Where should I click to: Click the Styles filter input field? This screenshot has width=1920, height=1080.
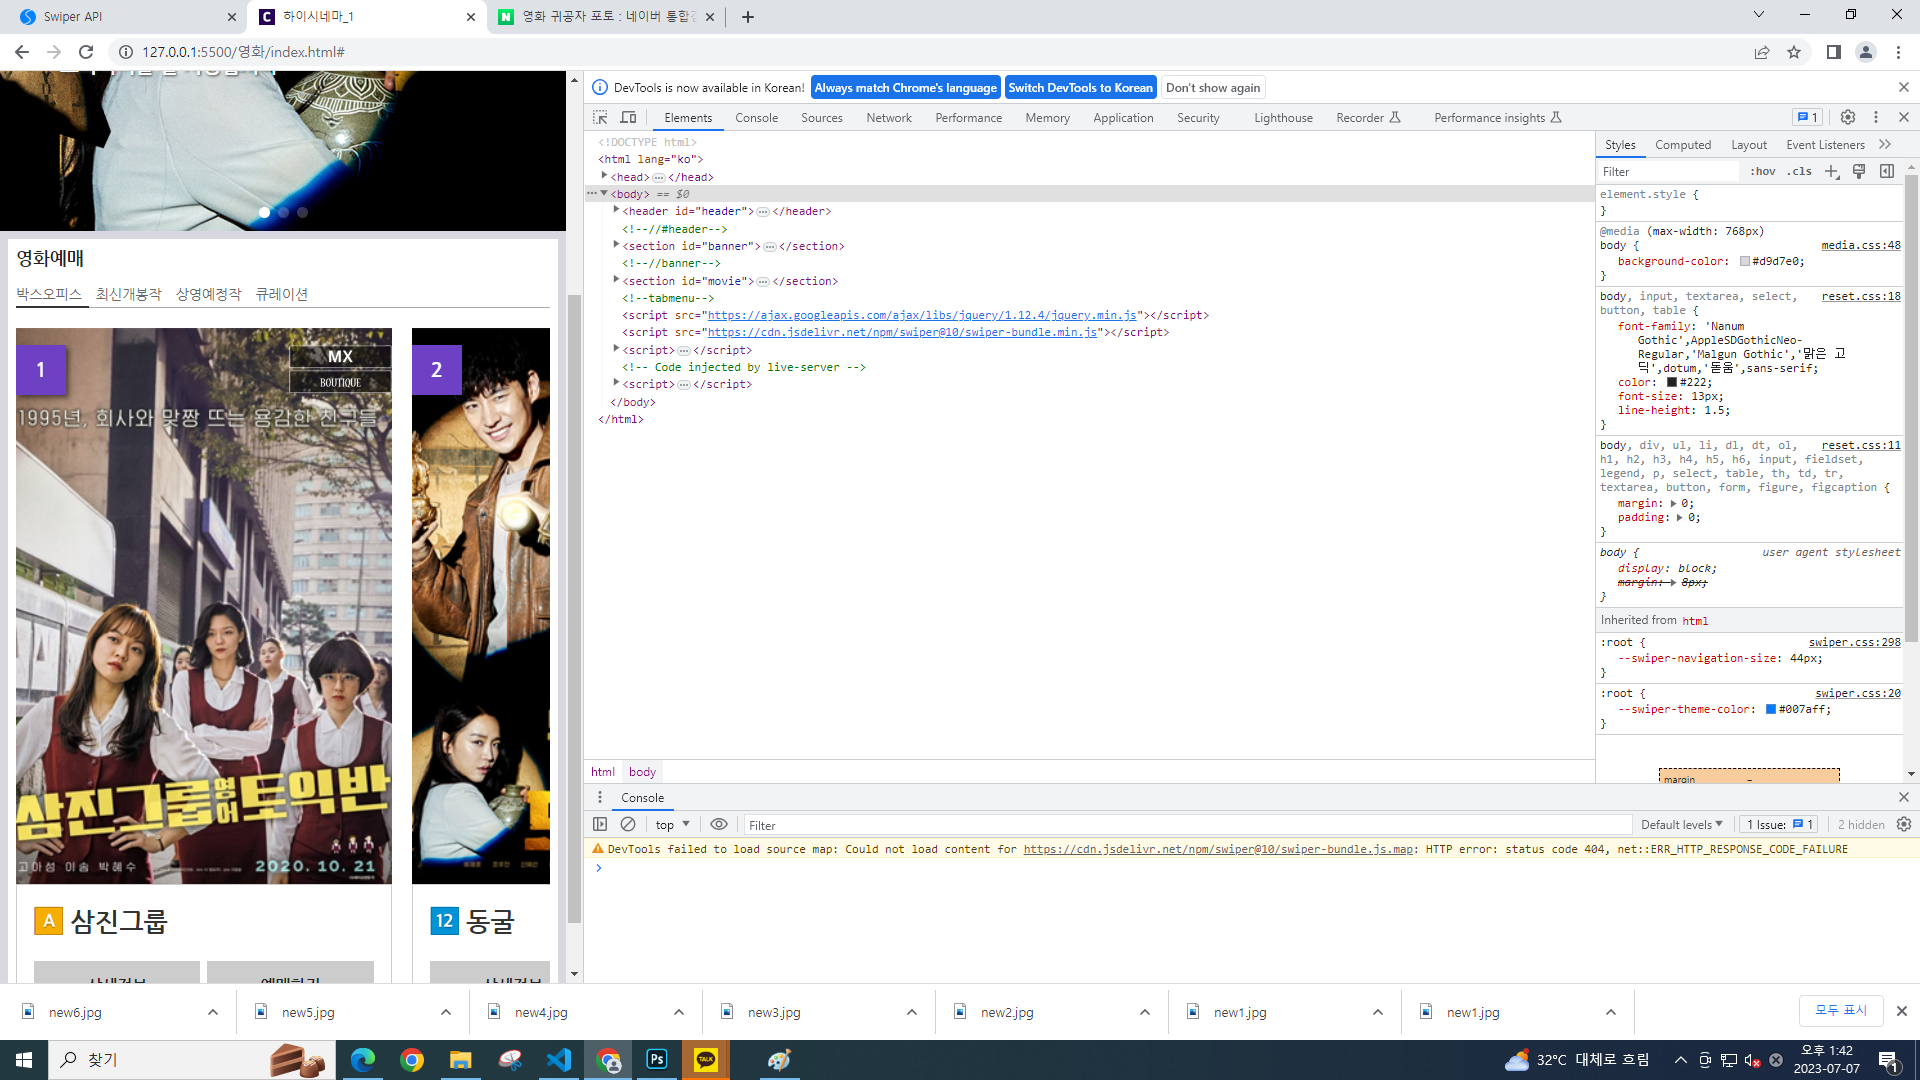click(x=1668, y=171)
